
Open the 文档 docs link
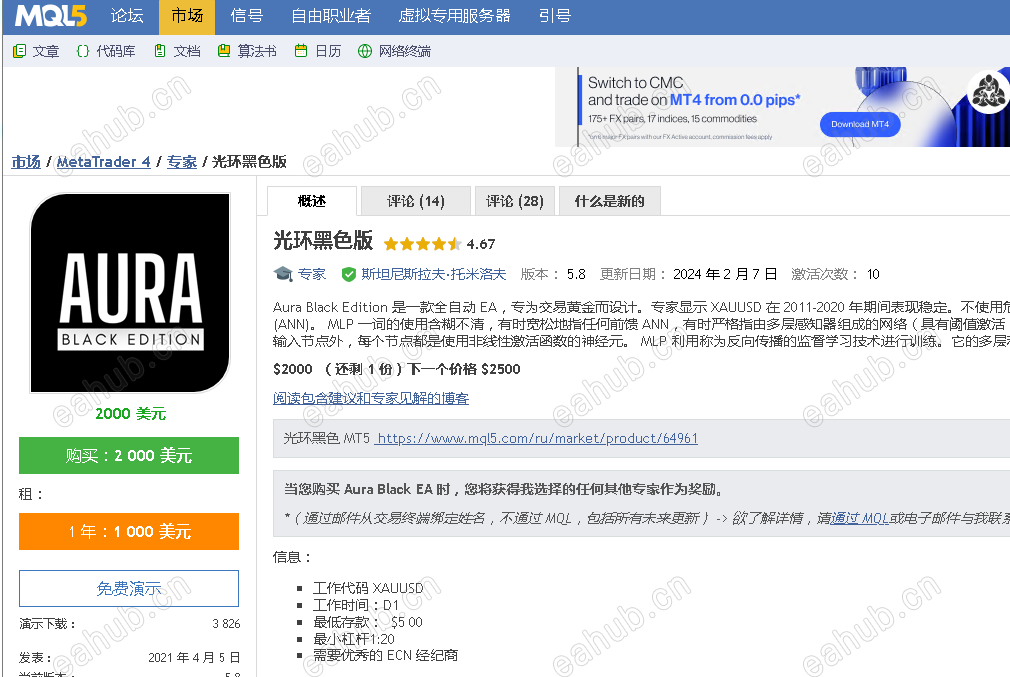187,51
